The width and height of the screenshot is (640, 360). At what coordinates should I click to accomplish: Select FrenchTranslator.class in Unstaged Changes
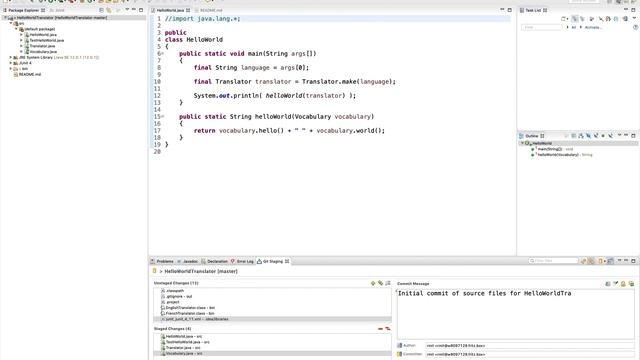[187, 313]
